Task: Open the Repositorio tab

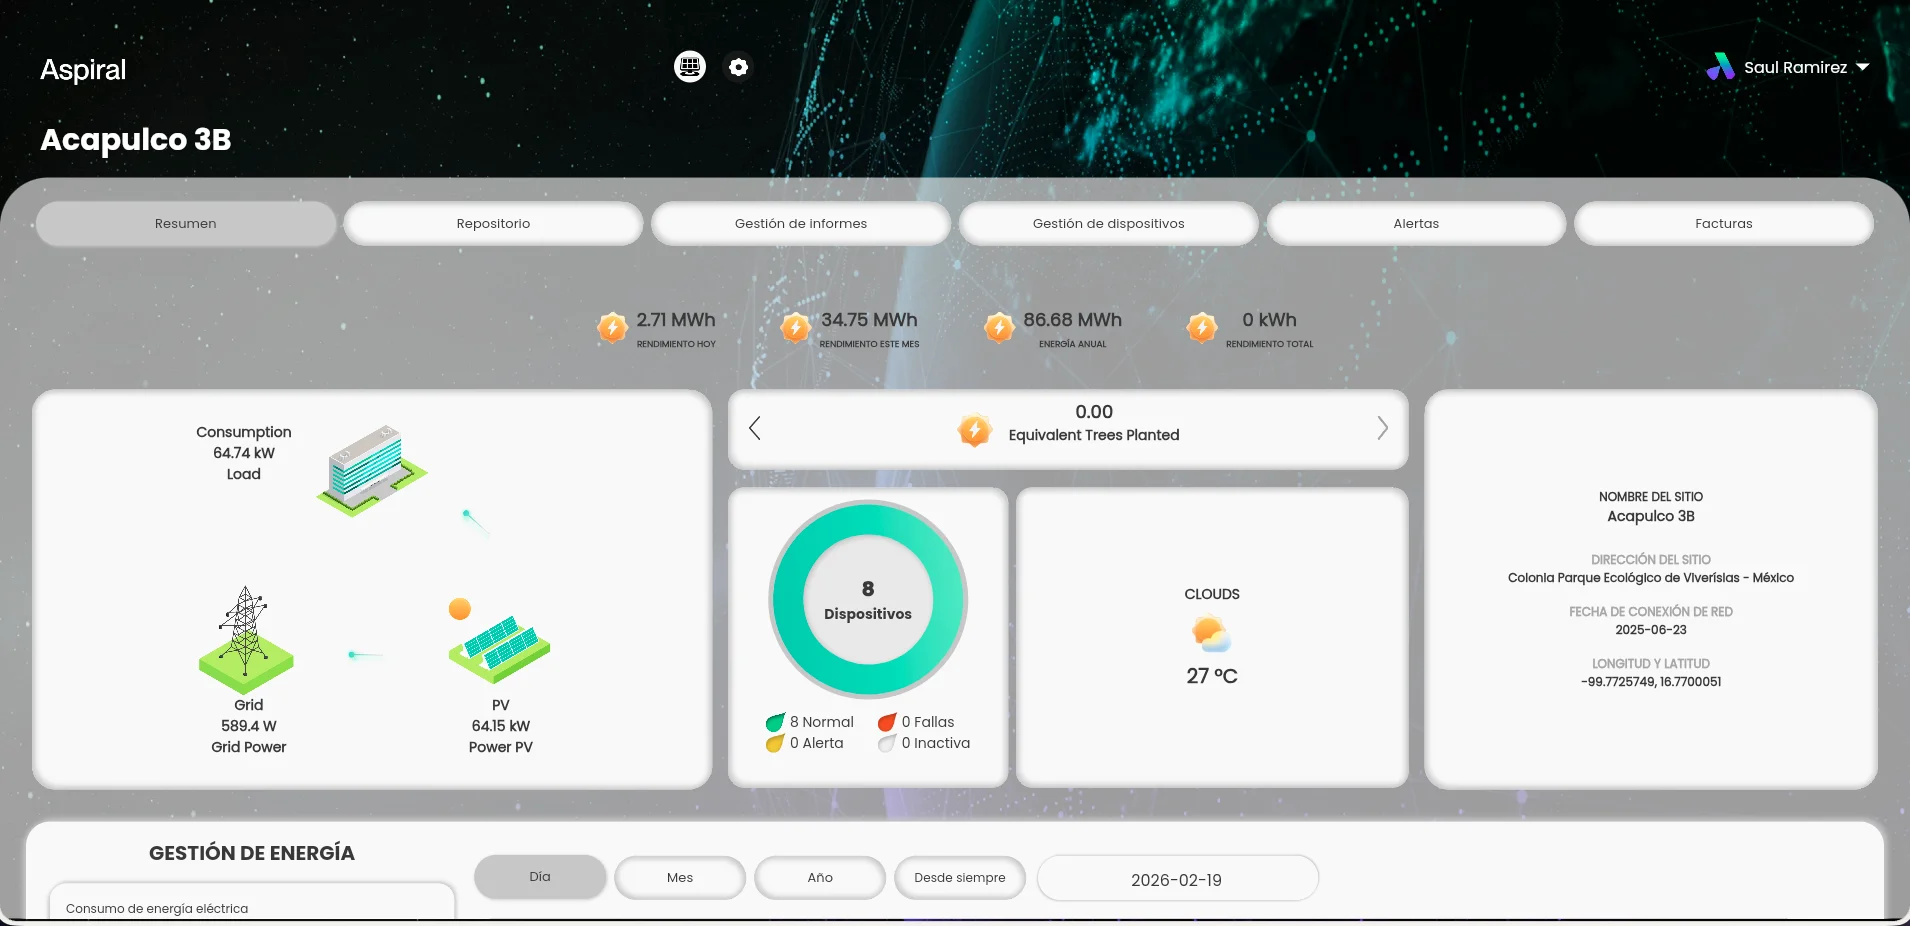Action: pos(493,223)
